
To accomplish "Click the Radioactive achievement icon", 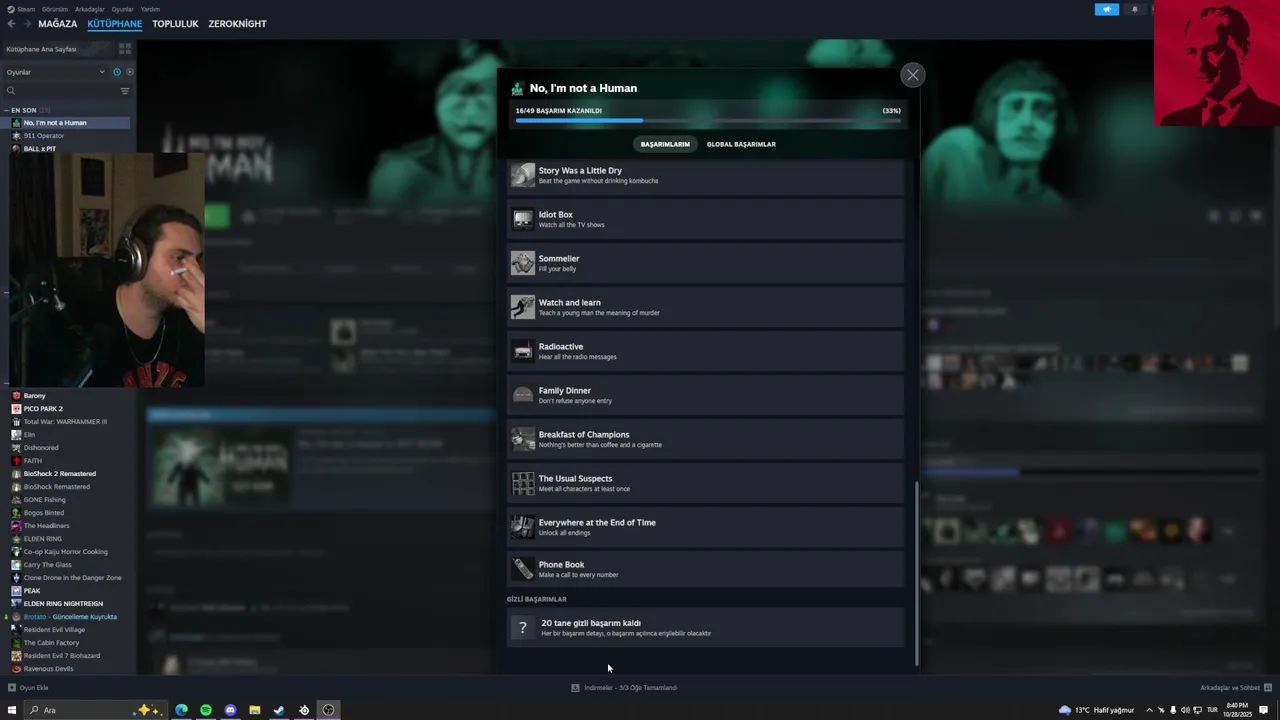I will pyautogui.click(x=523, y=351).
